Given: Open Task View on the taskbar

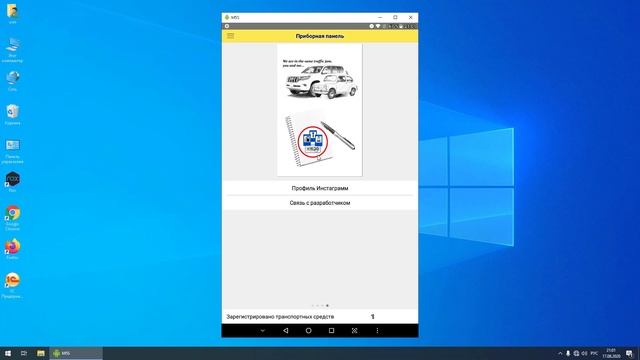Looking at the screenshot, I should (24, 353).
